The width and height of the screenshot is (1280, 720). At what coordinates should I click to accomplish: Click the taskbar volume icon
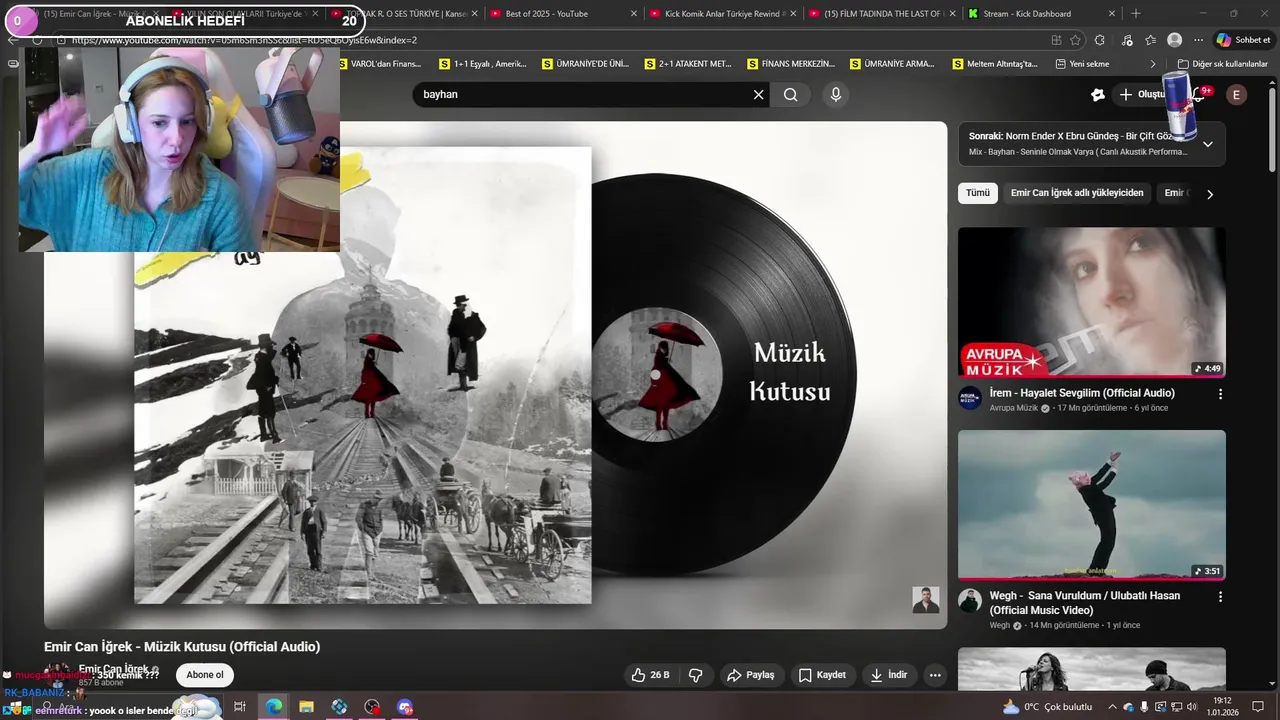[1191, 707]
